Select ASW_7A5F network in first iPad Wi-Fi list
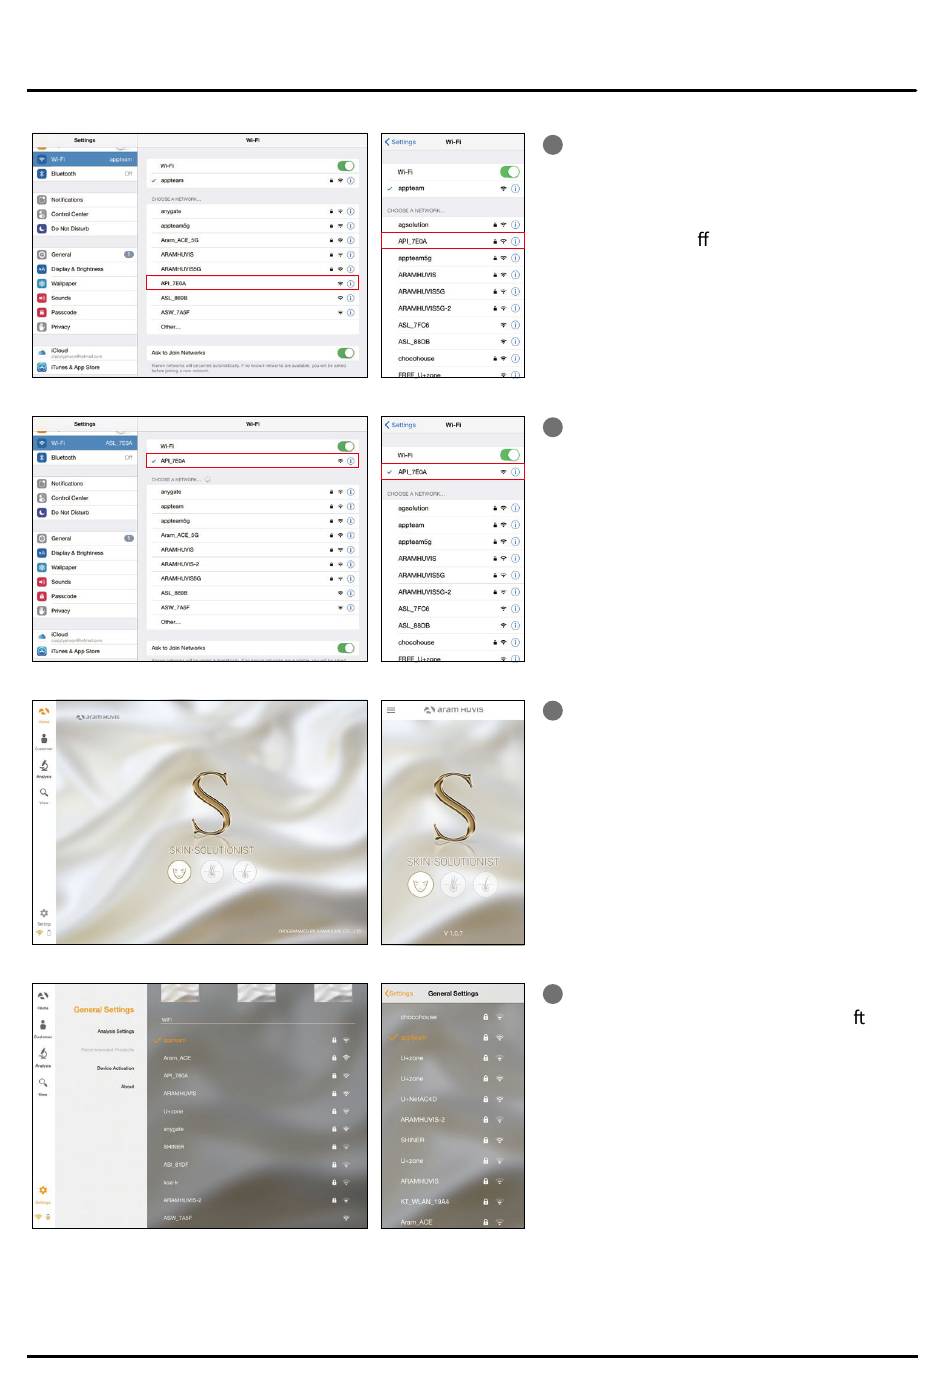Viewport: 950px width, 1392px height. coord(252,313)
